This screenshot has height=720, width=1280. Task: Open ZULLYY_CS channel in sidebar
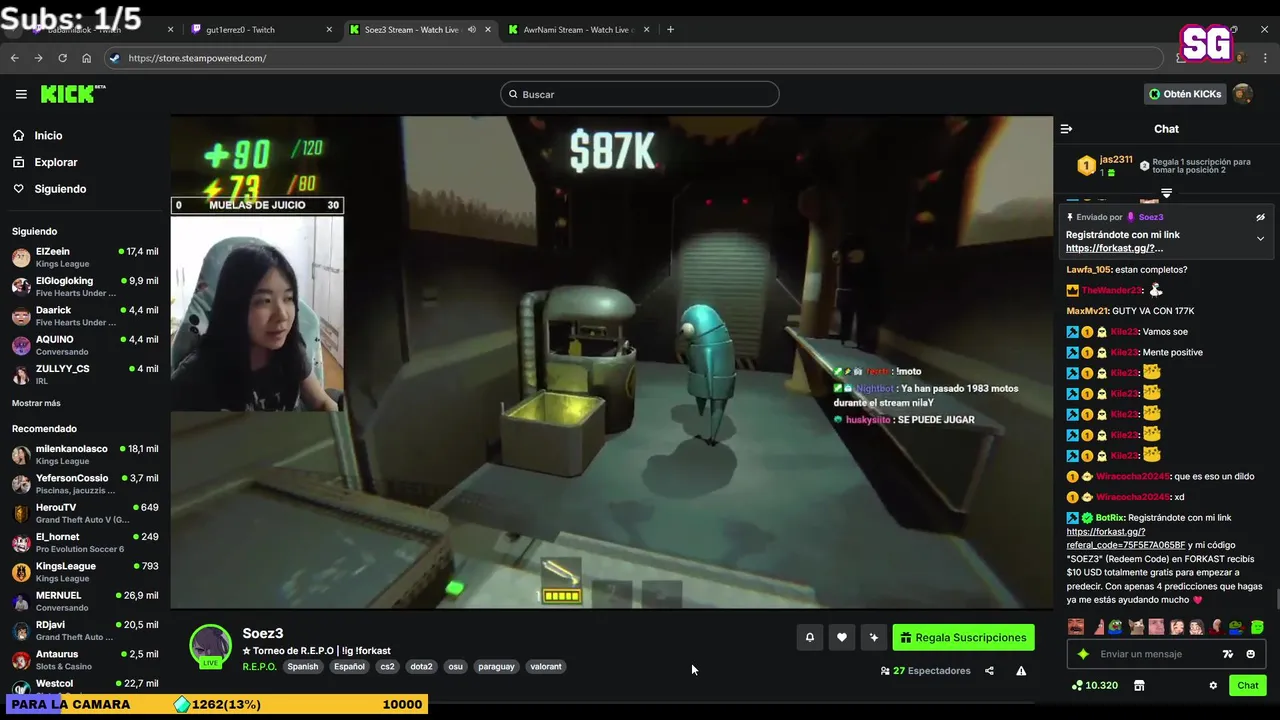[x=85, y=375]
